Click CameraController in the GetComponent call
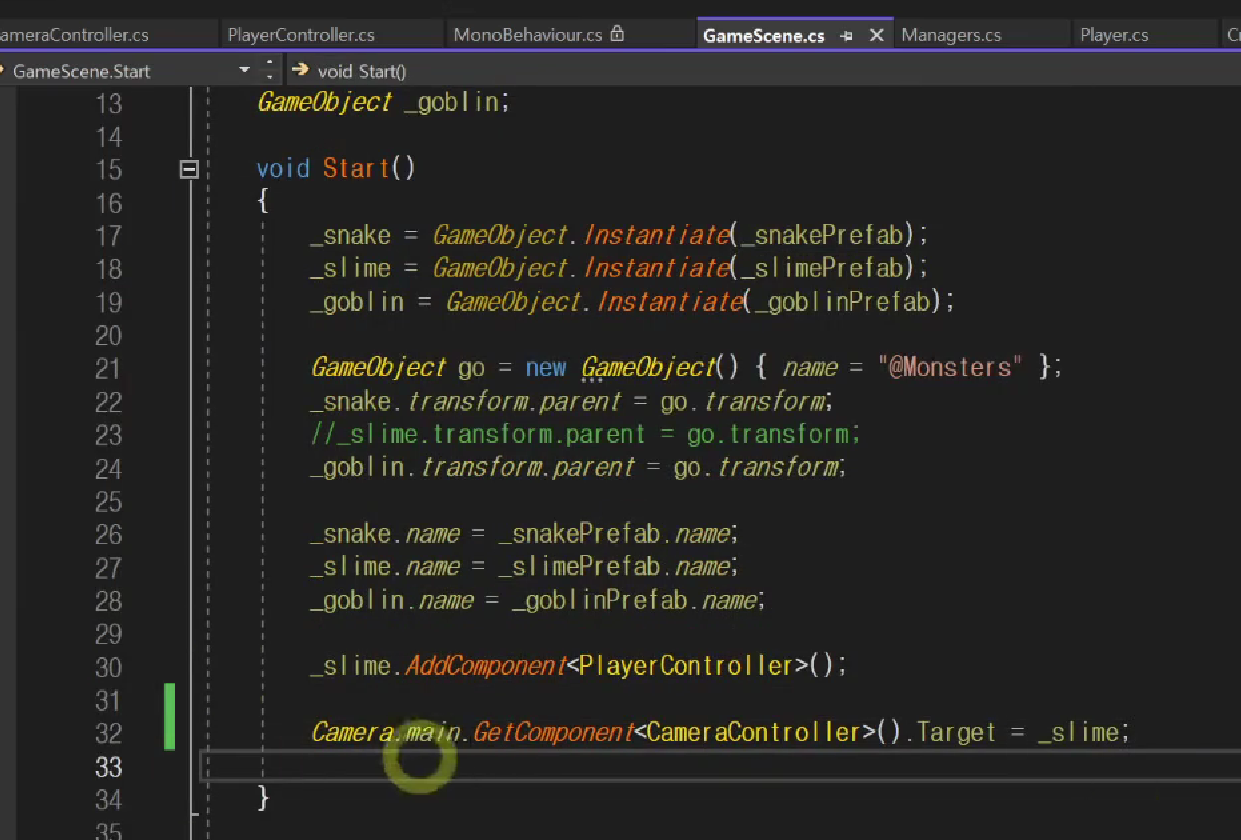The image size is (1241, 840). pyautogui.click(x=754, y=732)
